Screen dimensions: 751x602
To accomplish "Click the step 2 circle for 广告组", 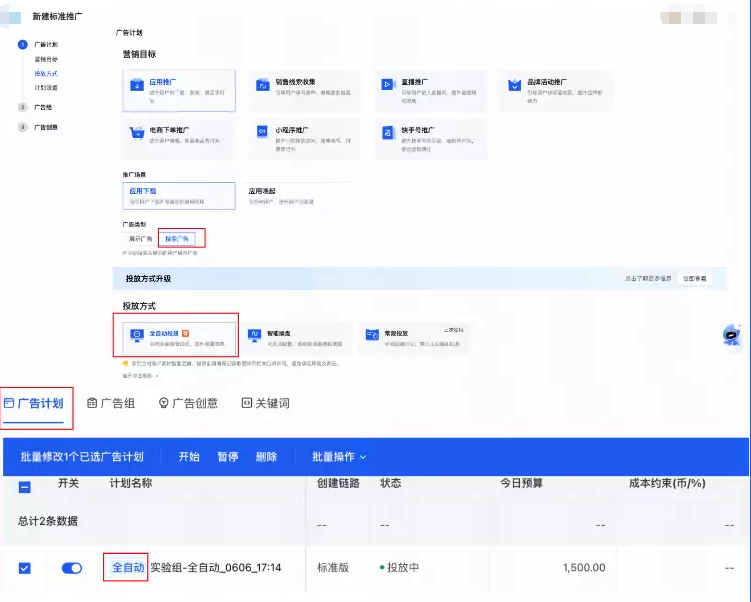I will [23, 107].
